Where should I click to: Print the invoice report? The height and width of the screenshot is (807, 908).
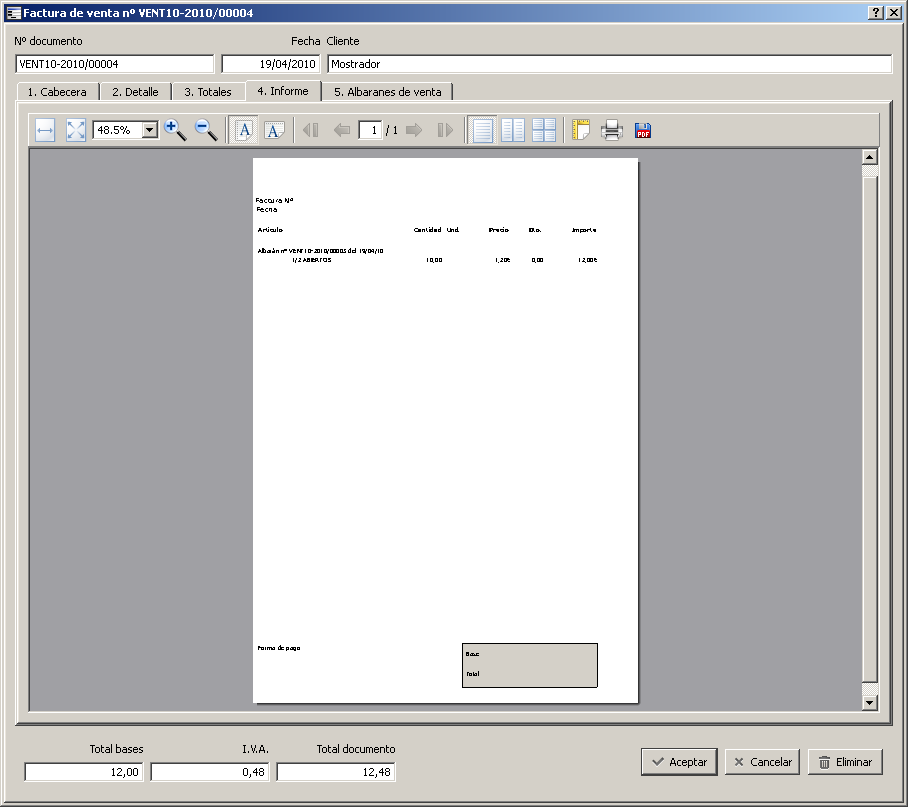(612, 130)
